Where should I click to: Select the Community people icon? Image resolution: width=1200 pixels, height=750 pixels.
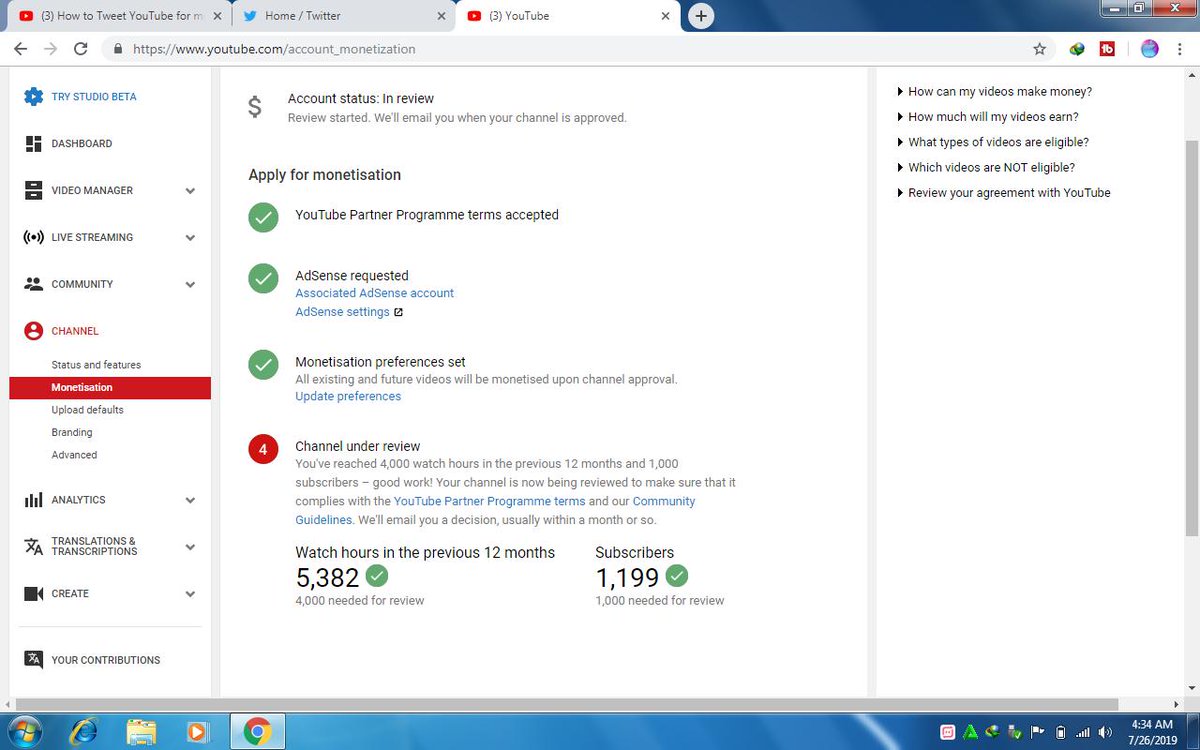[33, 284]
